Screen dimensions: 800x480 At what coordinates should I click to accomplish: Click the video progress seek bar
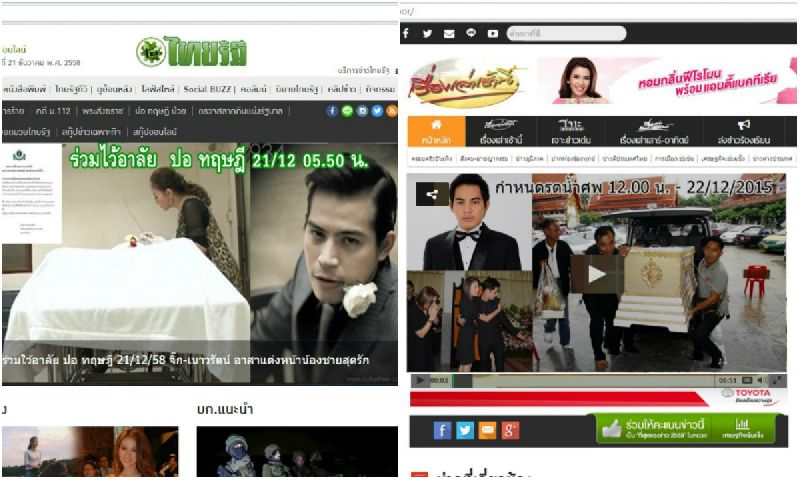point(583,381)
